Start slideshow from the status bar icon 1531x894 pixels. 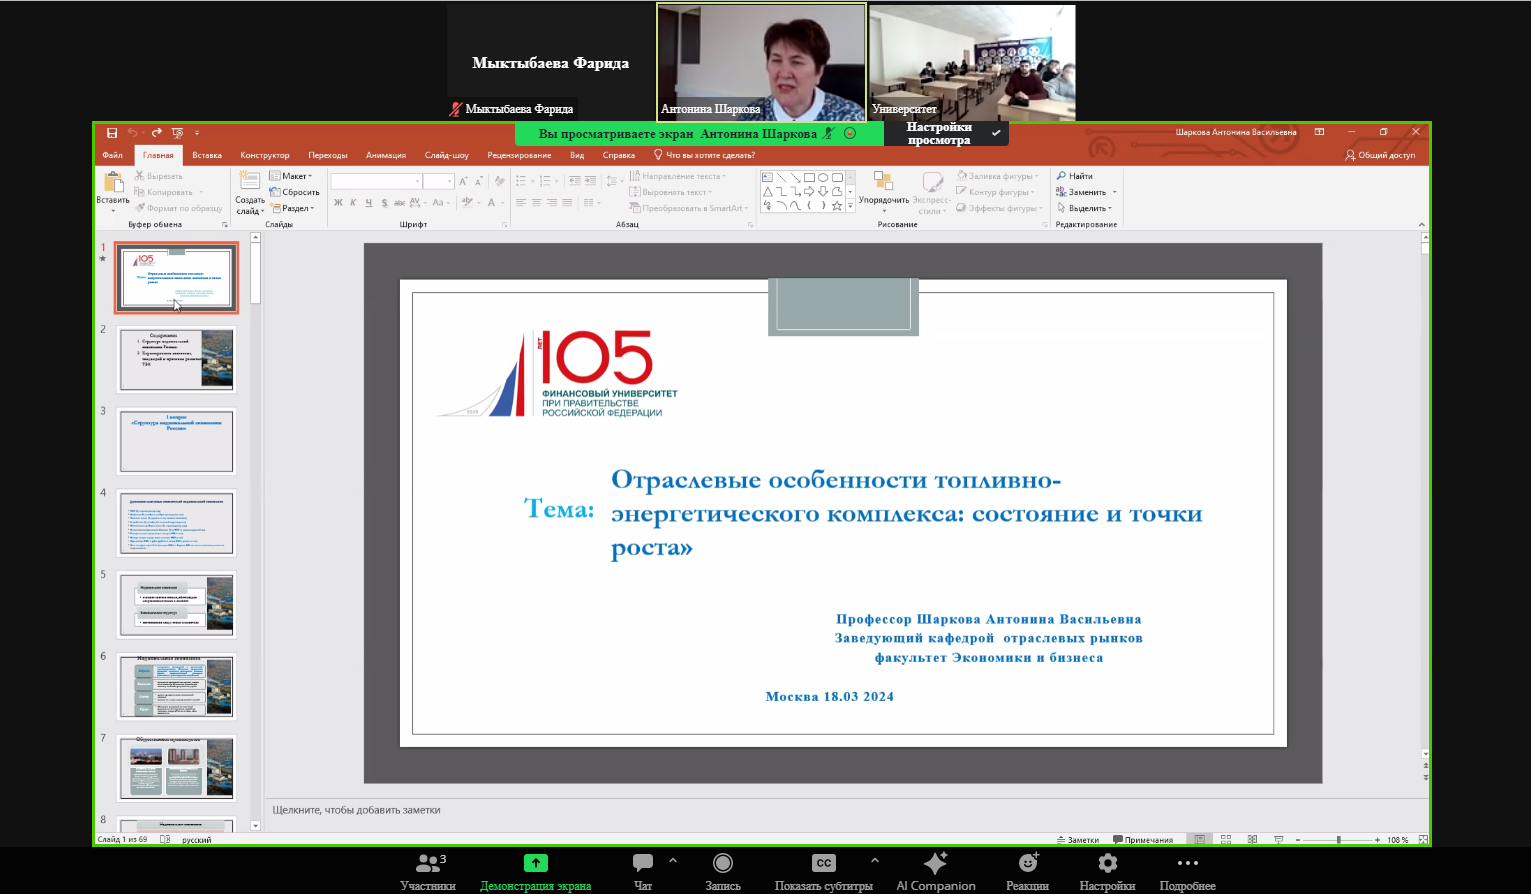point(1280,839)
